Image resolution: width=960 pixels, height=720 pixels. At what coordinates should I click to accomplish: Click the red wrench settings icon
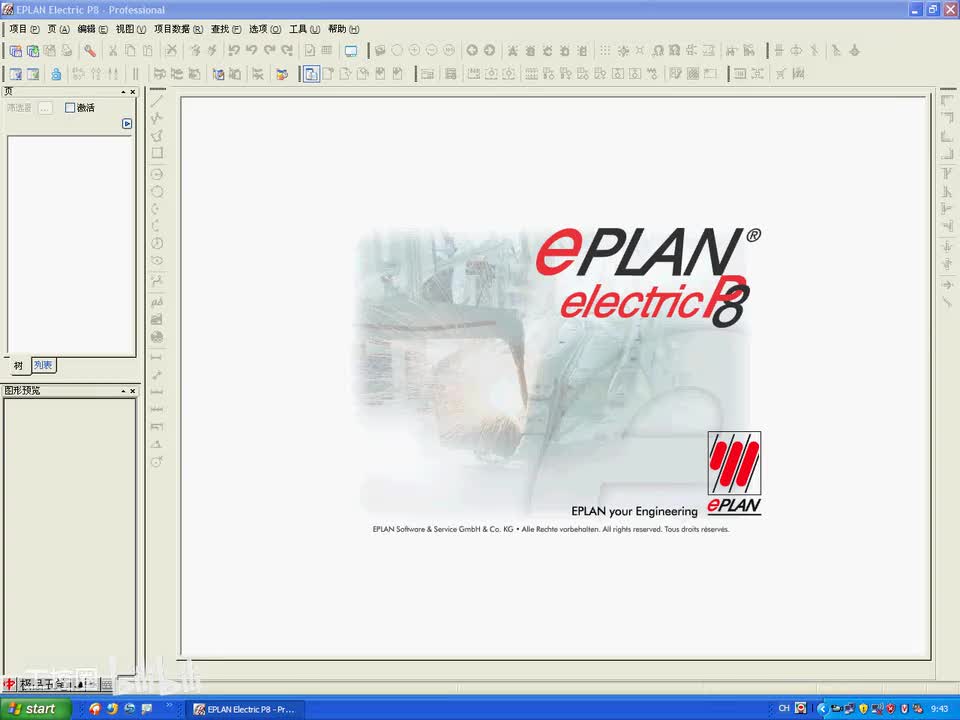tap(90, 51)
